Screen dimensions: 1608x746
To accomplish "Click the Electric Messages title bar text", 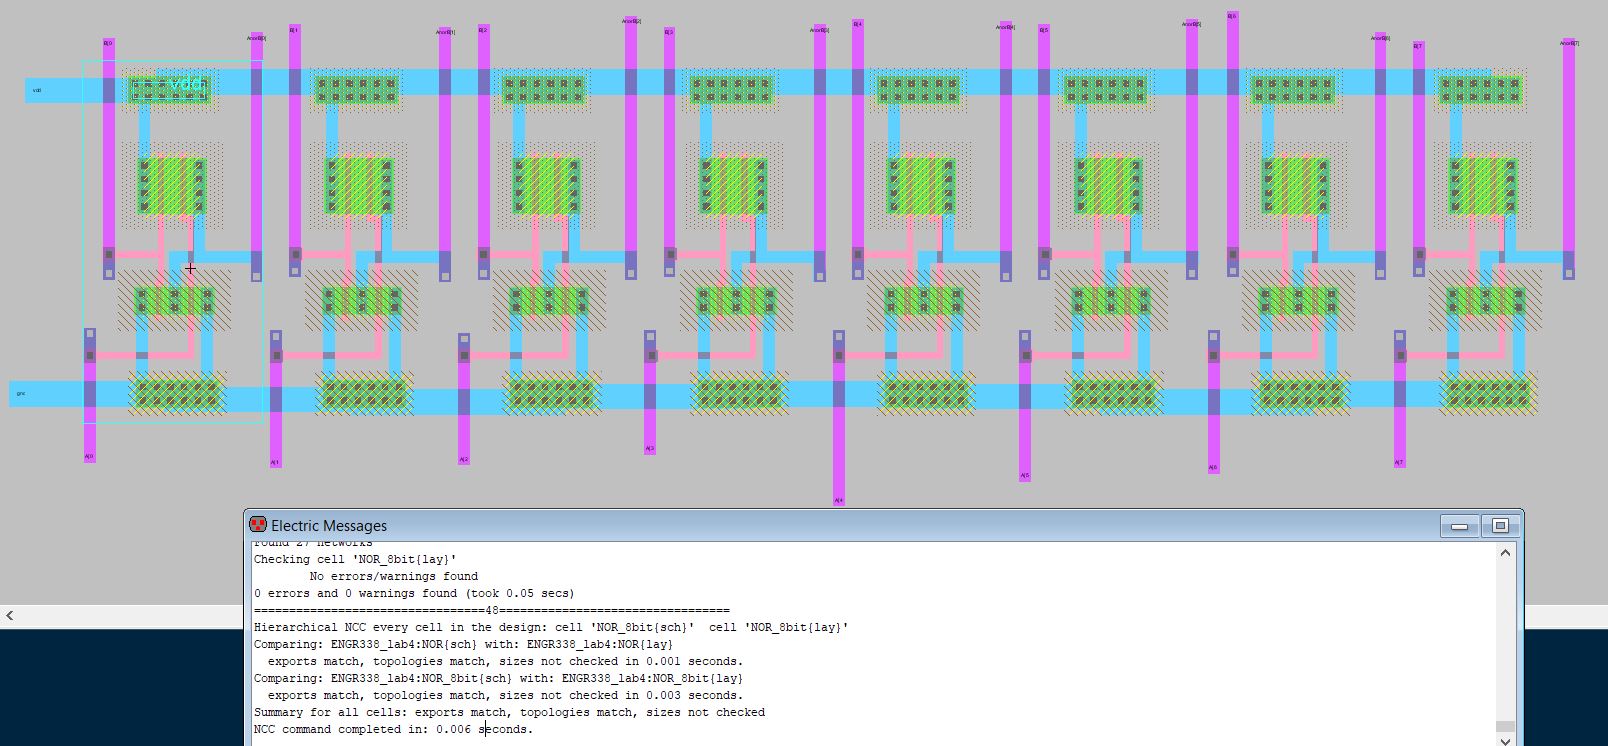I will pos(329,526).
